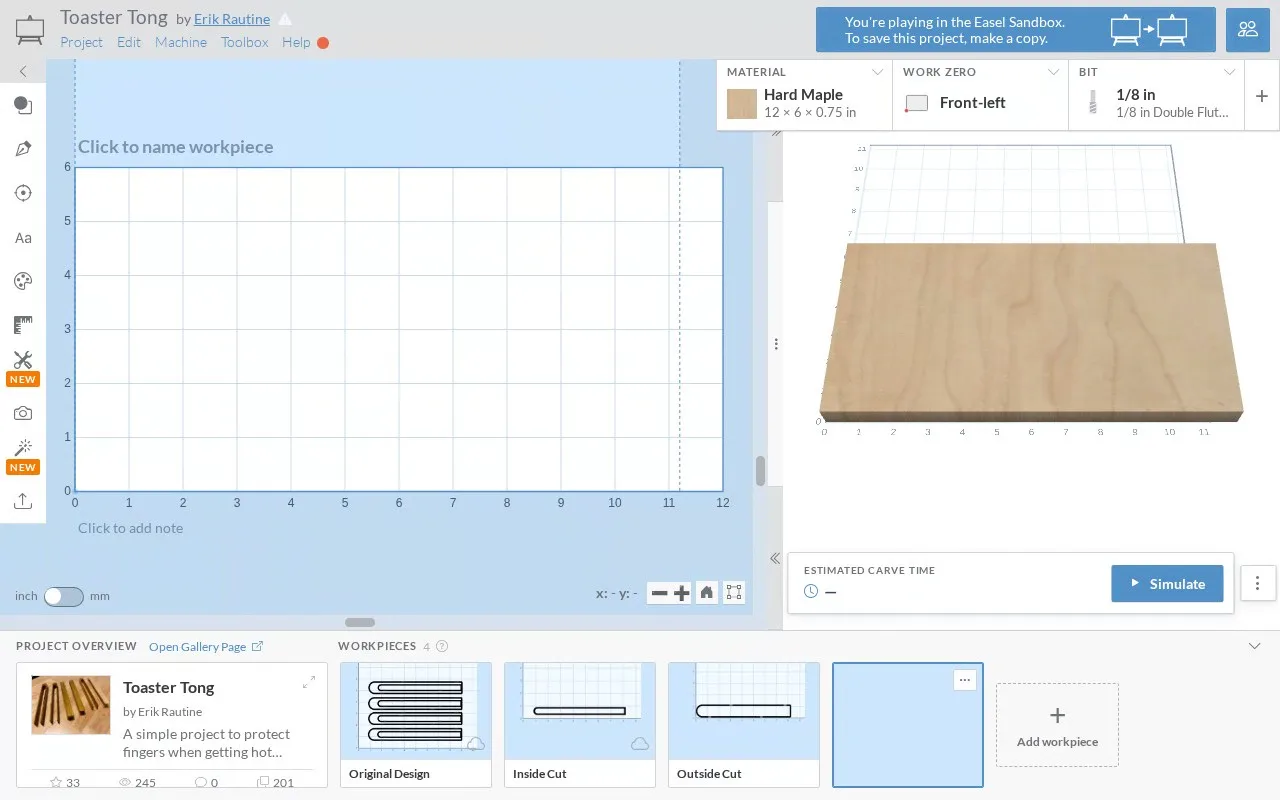1280x800 pixels.
Task: Open the Edit menu
Action: click(129, 42)
